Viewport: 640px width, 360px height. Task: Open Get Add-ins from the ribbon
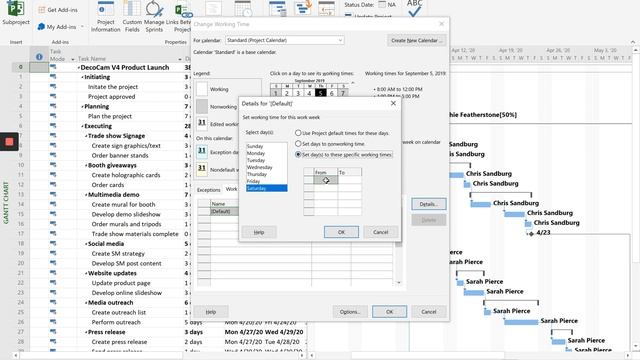coord(58,10)
